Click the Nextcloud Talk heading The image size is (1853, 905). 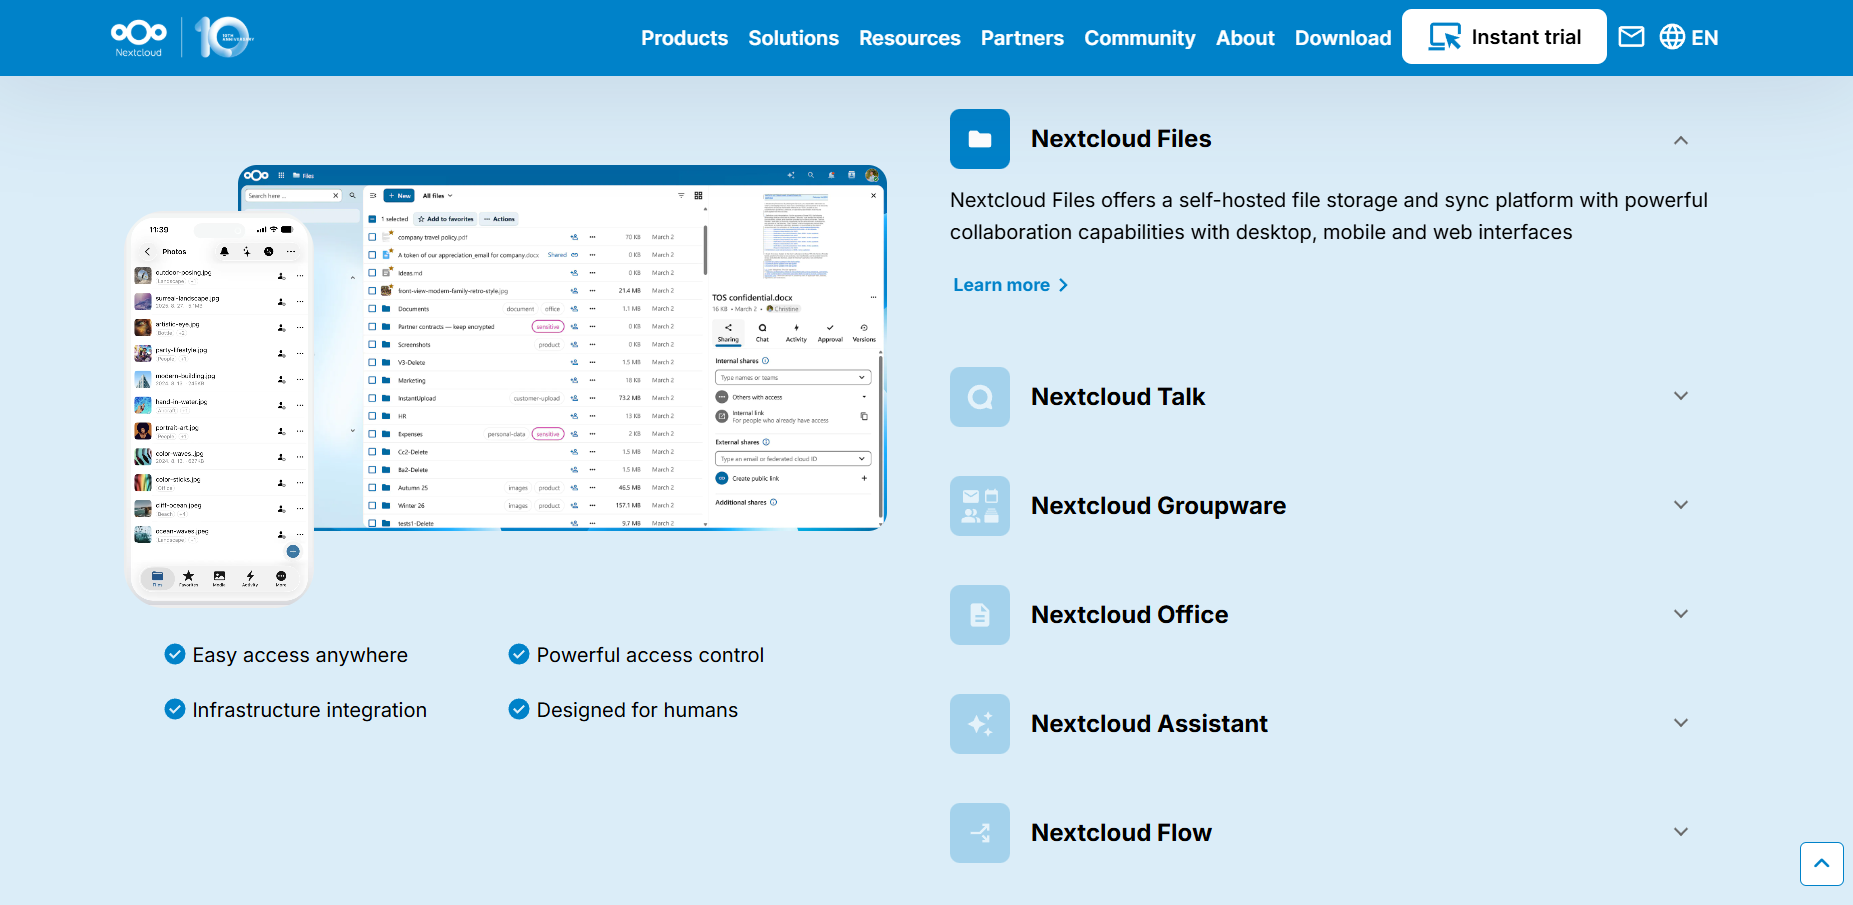pos(1118,397)
